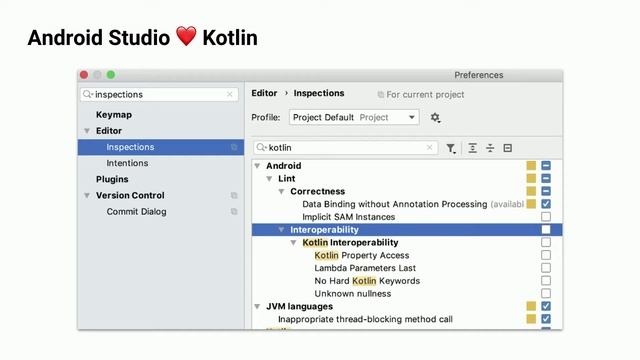Open the Keymap settings page
The height and width of the screenshot is (360, 640).
point(114,115)
